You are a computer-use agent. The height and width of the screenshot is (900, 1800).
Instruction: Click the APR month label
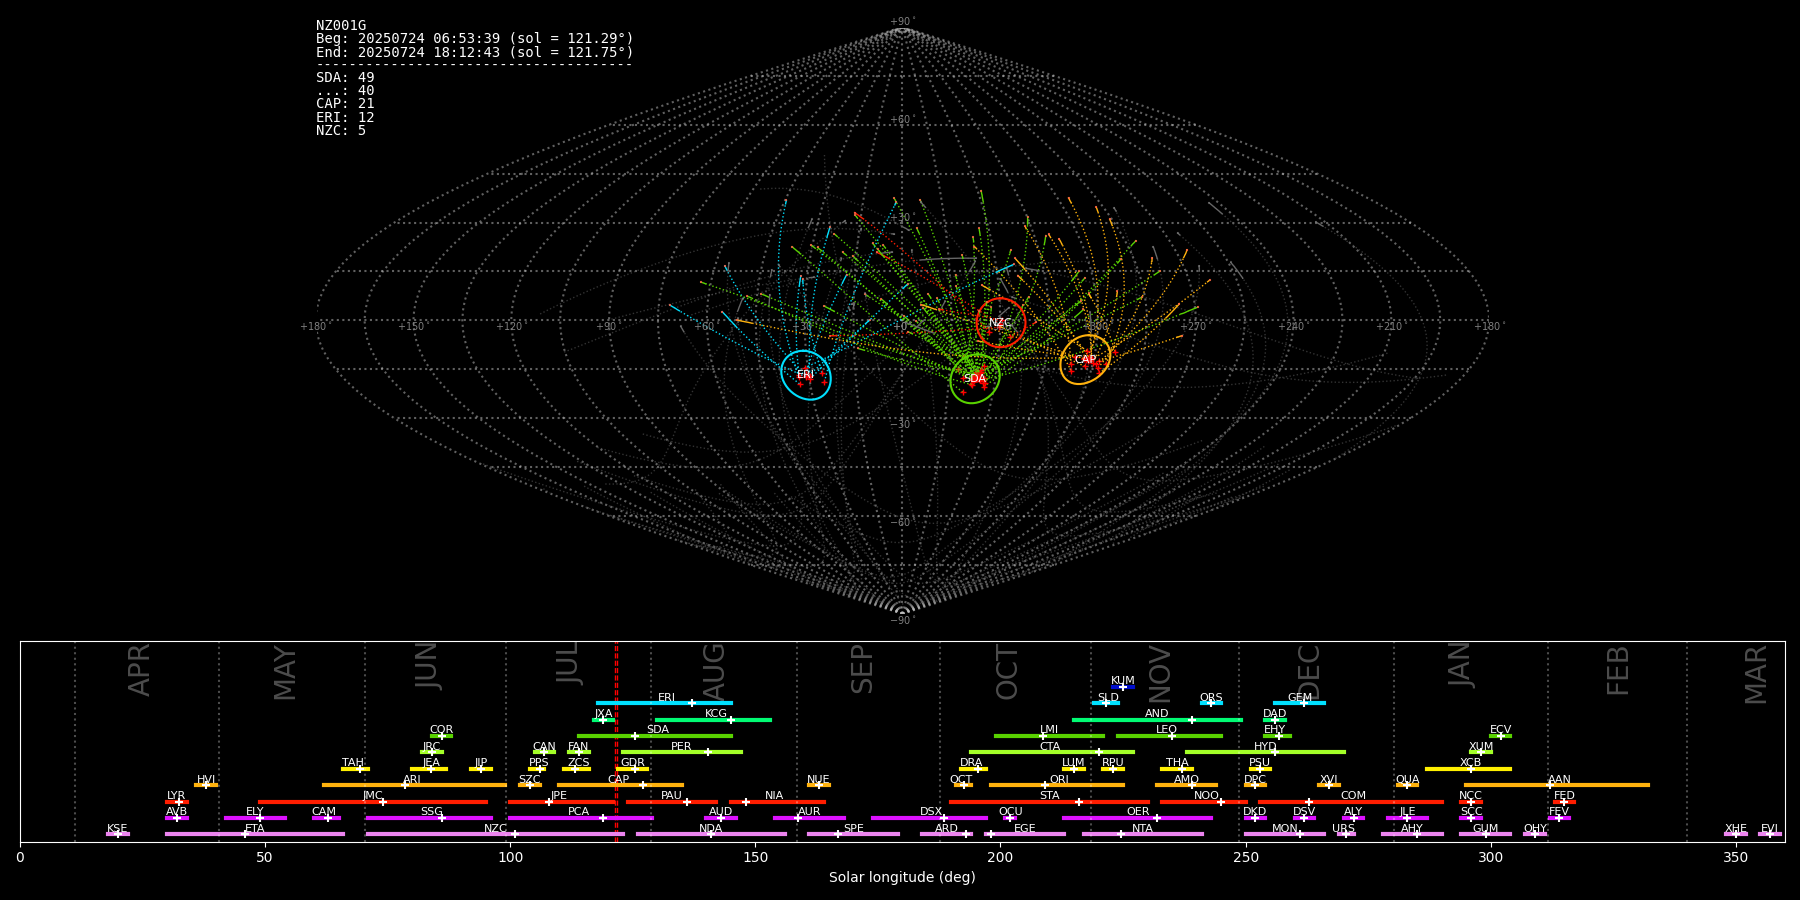140,670
